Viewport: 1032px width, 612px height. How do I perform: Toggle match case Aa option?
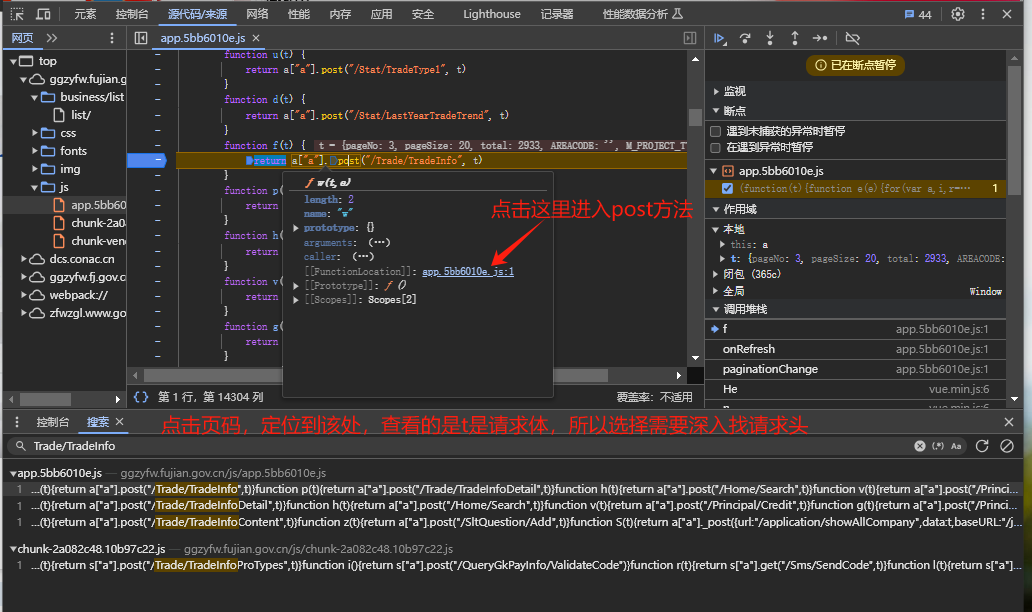(x=956, y=446)
